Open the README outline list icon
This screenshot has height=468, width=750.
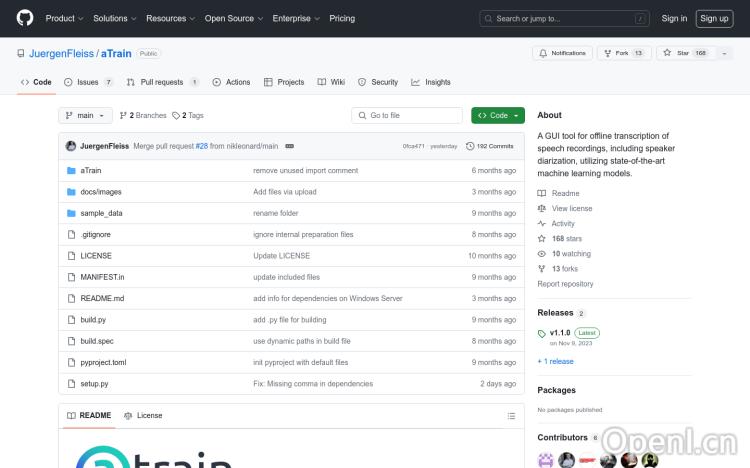[x=511, y=415]
